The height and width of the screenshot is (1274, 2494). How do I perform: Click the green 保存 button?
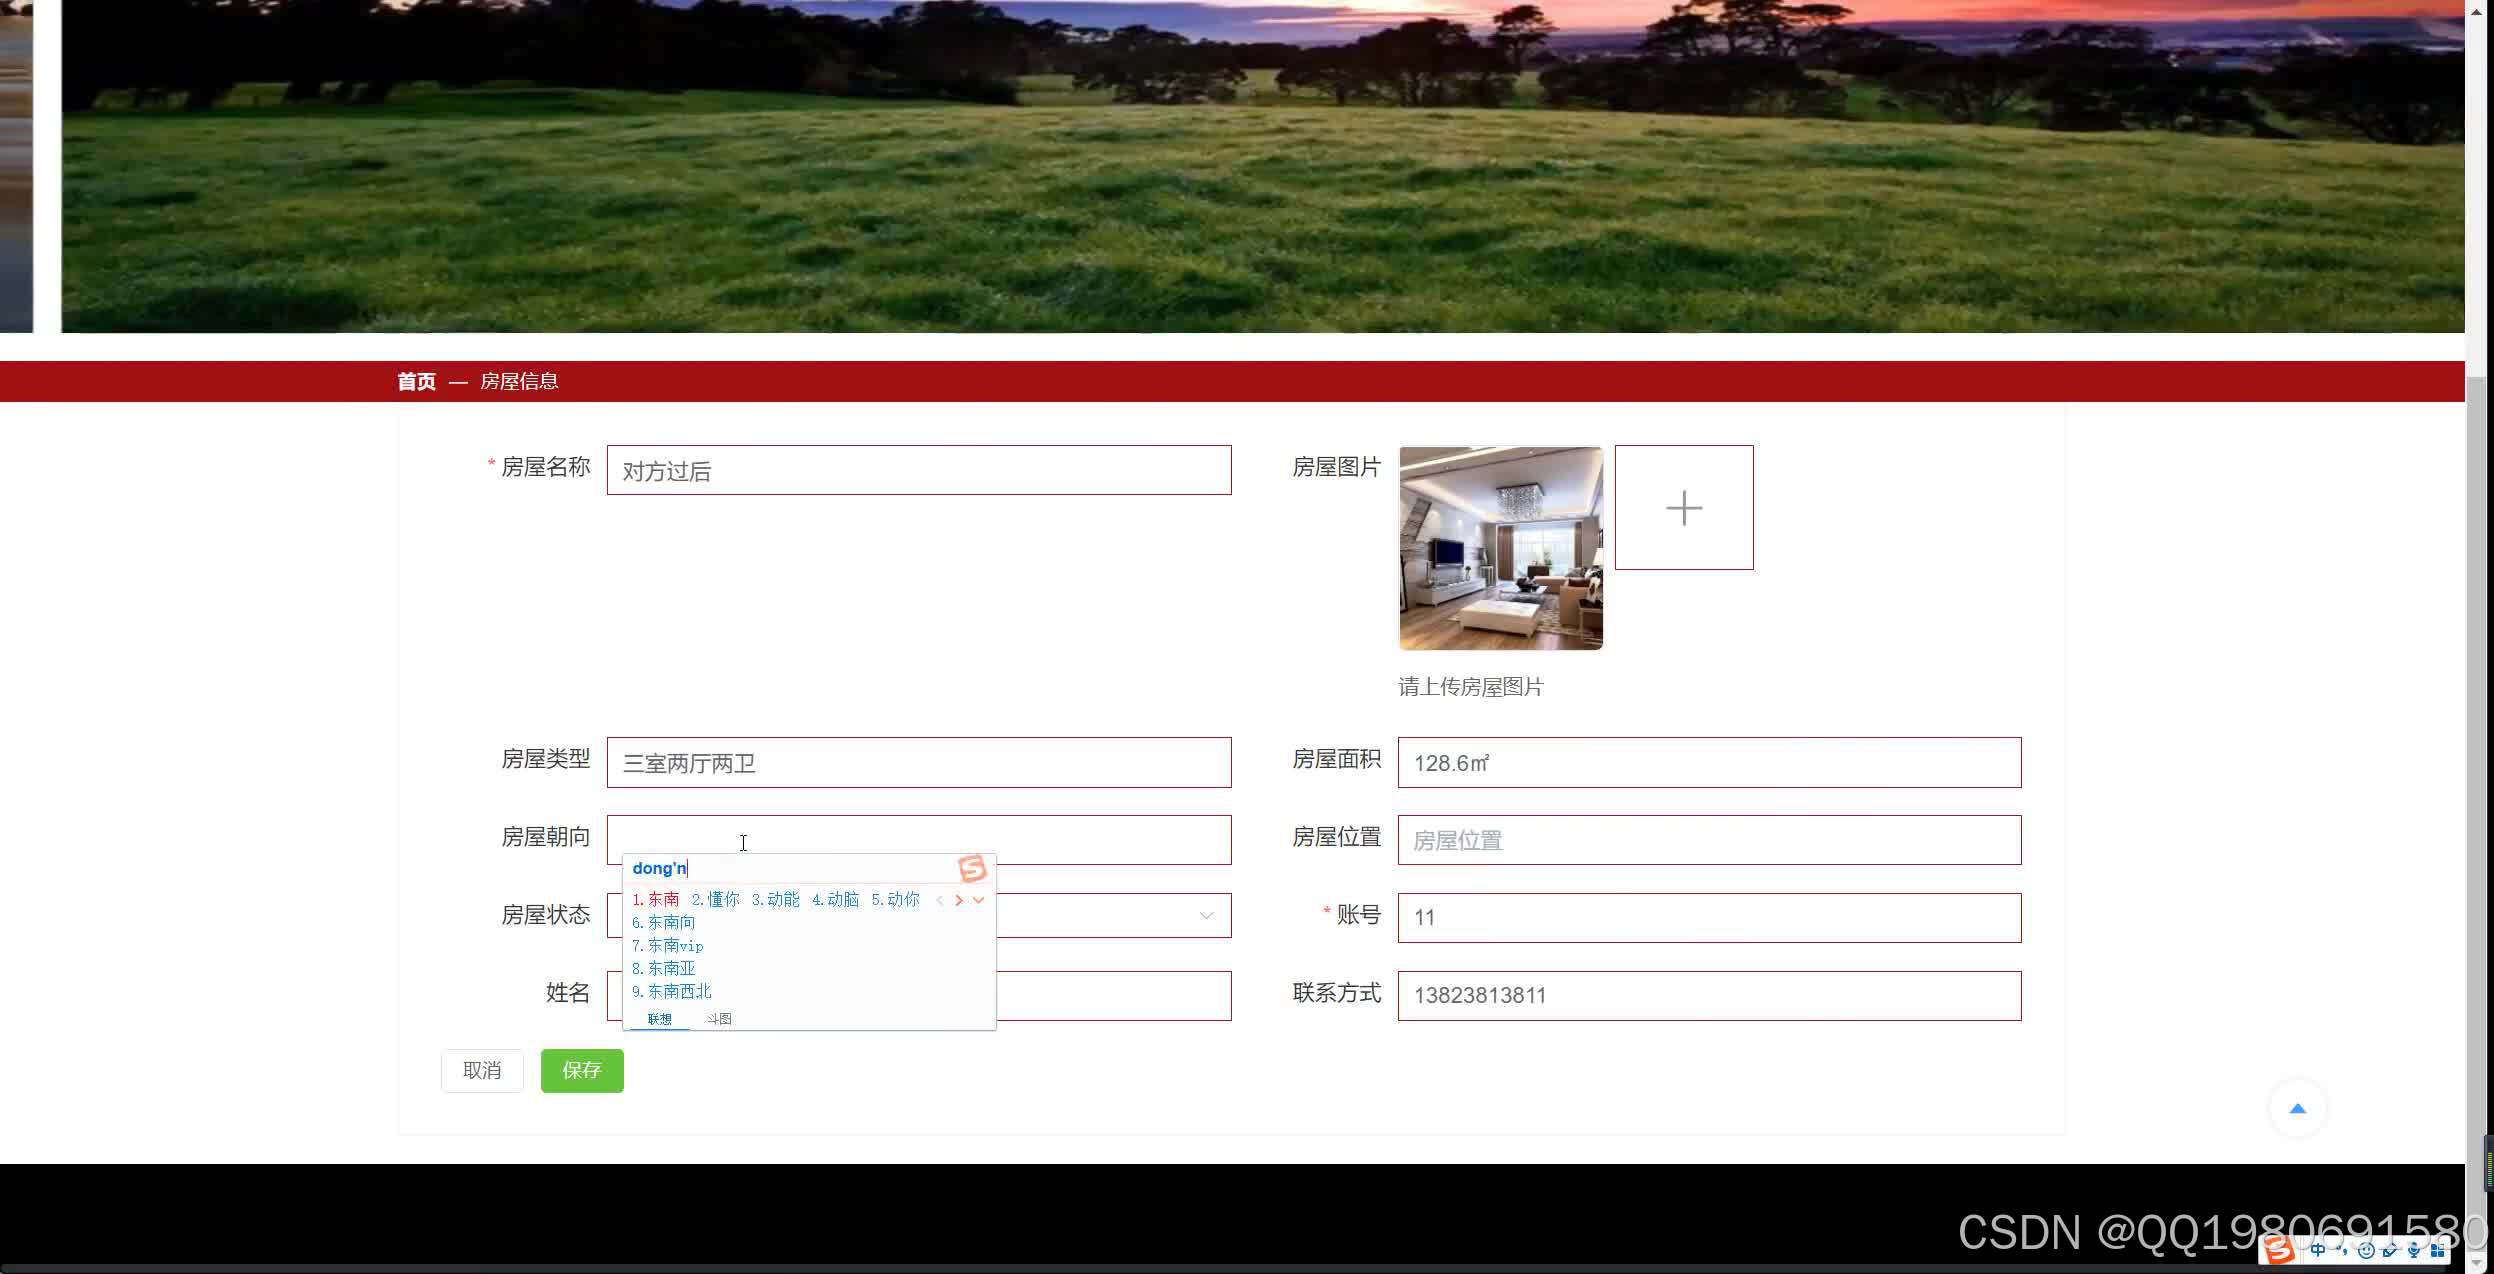coord(582,1070)
